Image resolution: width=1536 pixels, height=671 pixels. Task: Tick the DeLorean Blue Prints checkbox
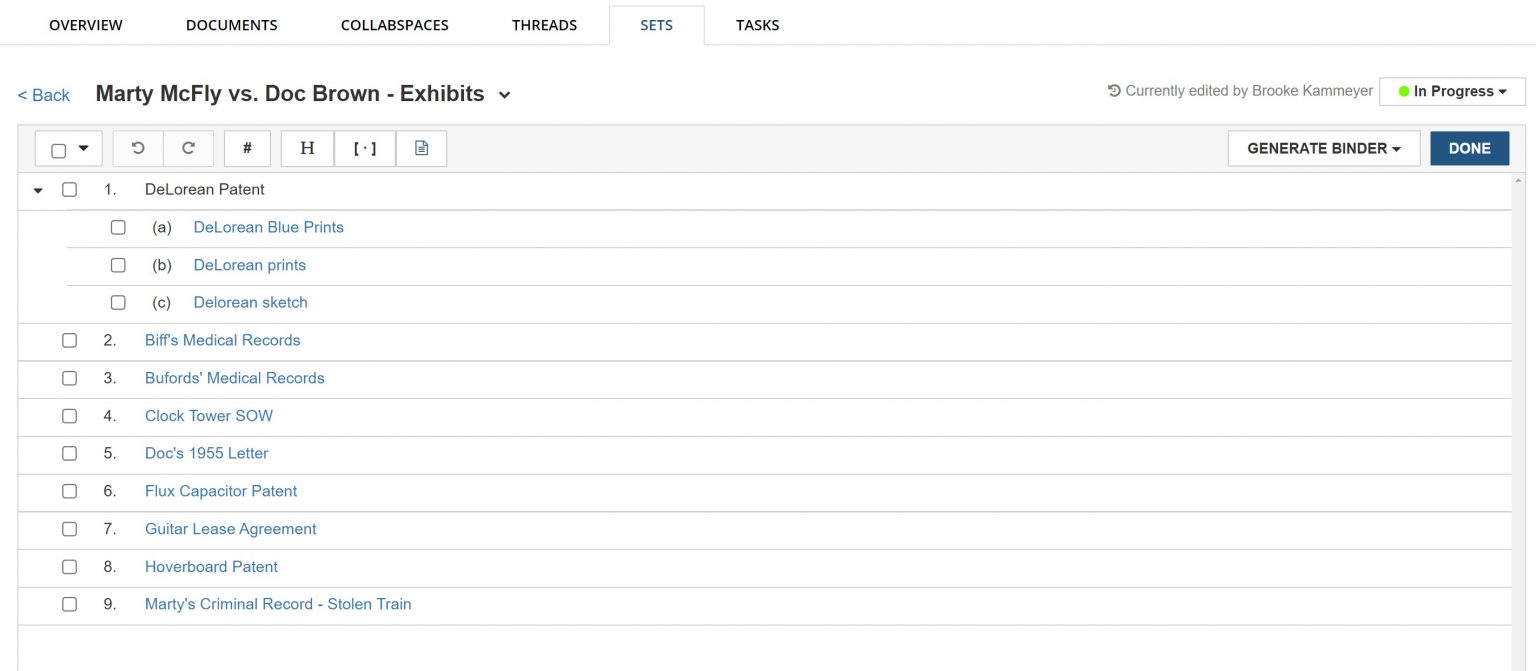click(x=118, y=227)
